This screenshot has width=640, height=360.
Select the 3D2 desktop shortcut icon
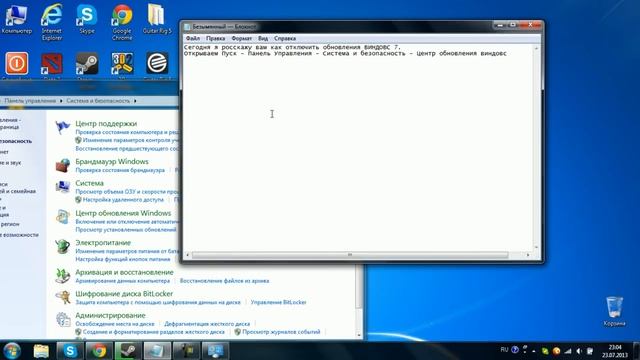[122, 64]
